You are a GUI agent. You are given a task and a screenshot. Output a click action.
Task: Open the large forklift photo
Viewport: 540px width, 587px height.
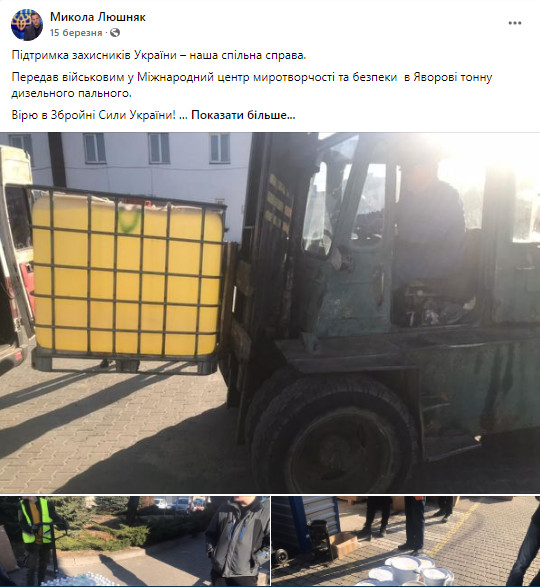[x=270, y=313]
